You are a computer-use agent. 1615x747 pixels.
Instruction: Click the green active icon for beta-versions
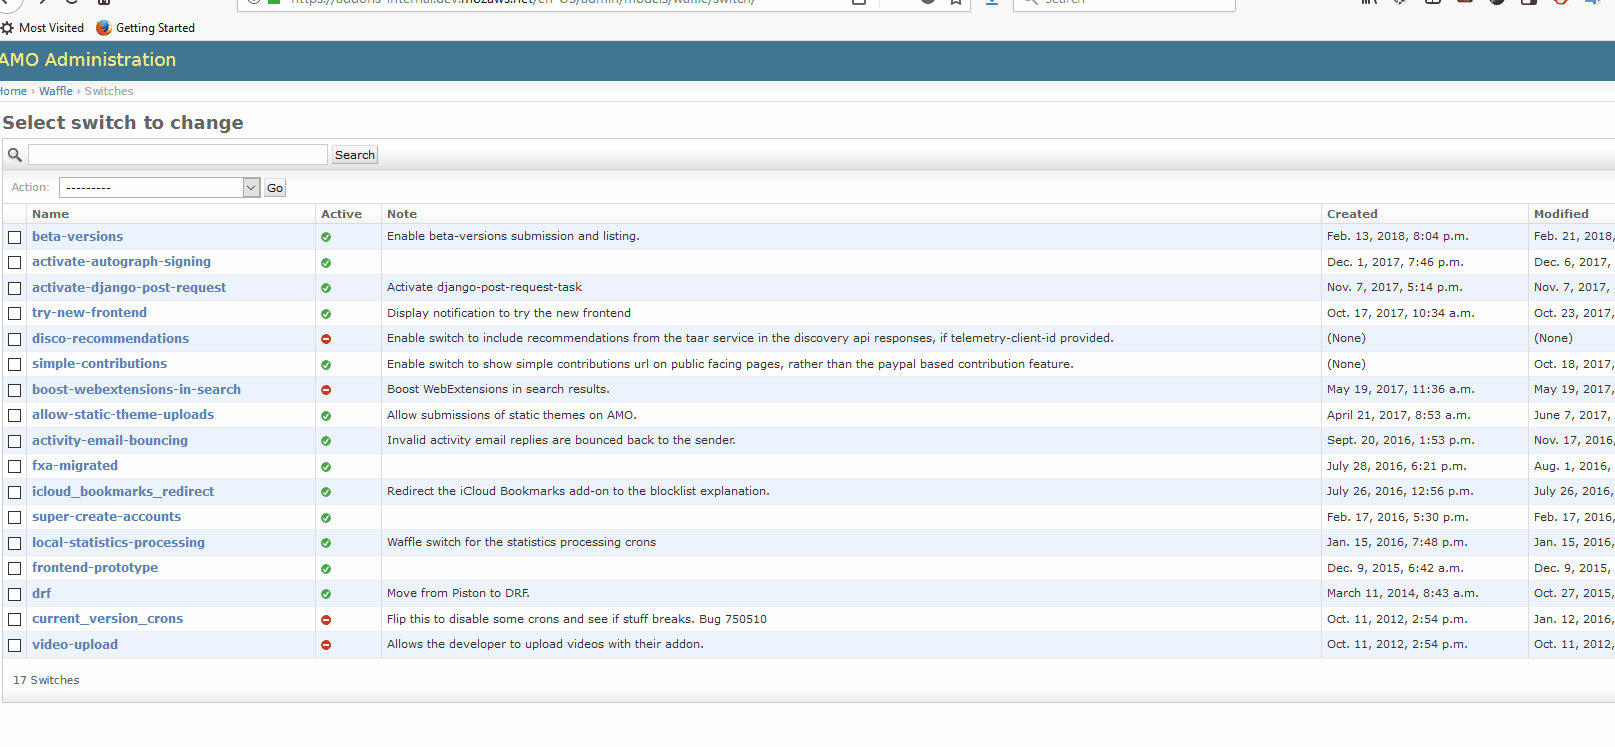pyautogui.click(x=326, y=237)
